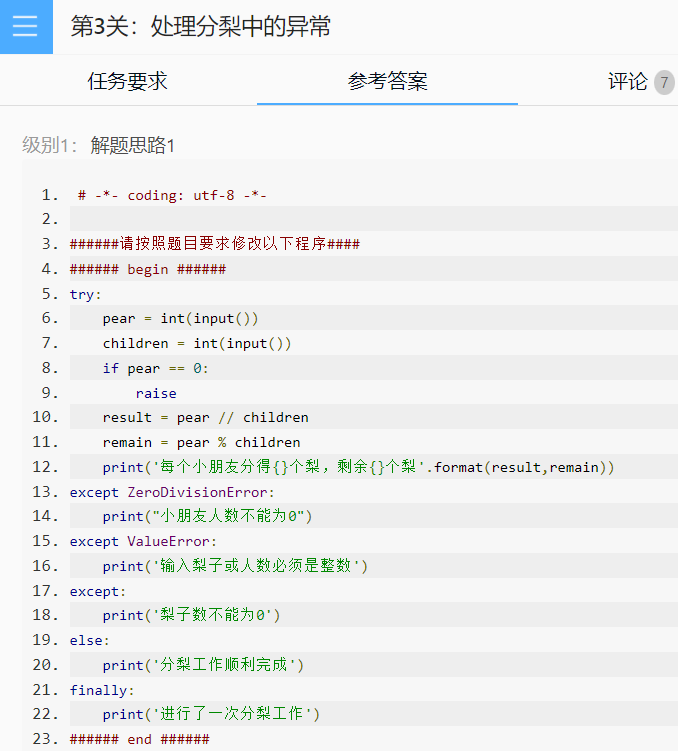Image resolution: width=678 pixels, height=751 pixels.
Task: Click the raise keyword on line 9
Action: (156, 393)
